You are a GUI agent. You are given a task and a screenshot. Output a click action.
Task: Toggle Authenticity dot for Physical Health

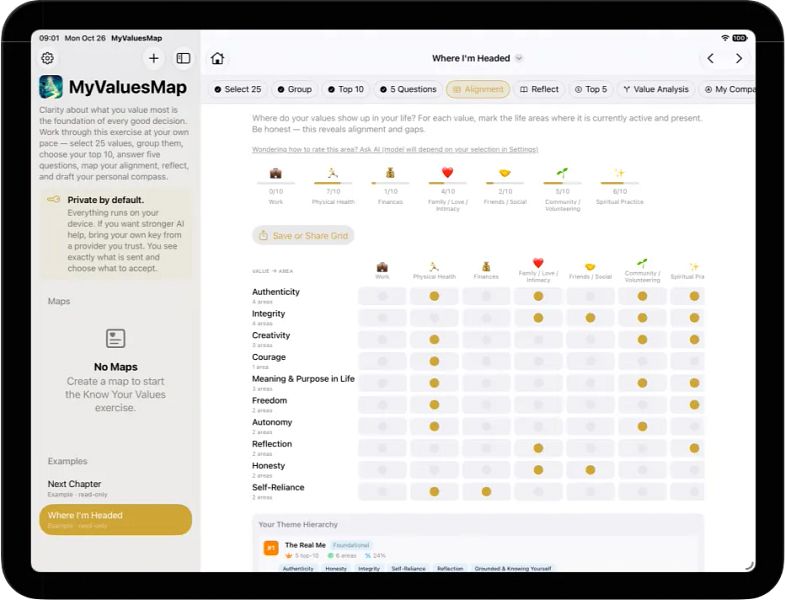434,296
